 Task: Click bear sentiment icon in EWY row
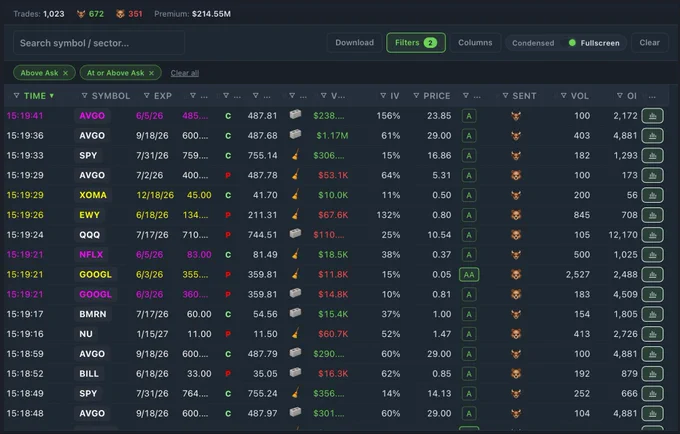coord(516,215)
